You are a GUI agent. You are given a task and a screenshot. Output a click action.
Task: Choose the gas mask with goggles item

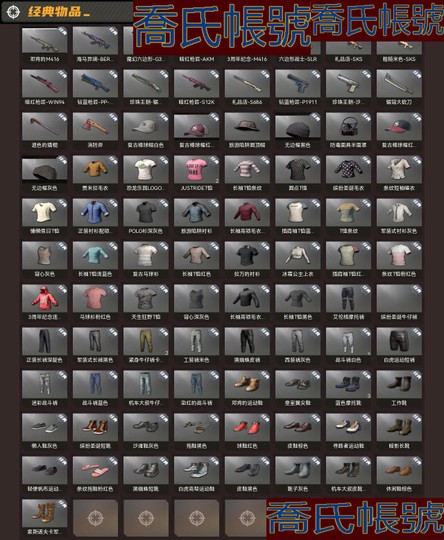[x=348, y=131]
